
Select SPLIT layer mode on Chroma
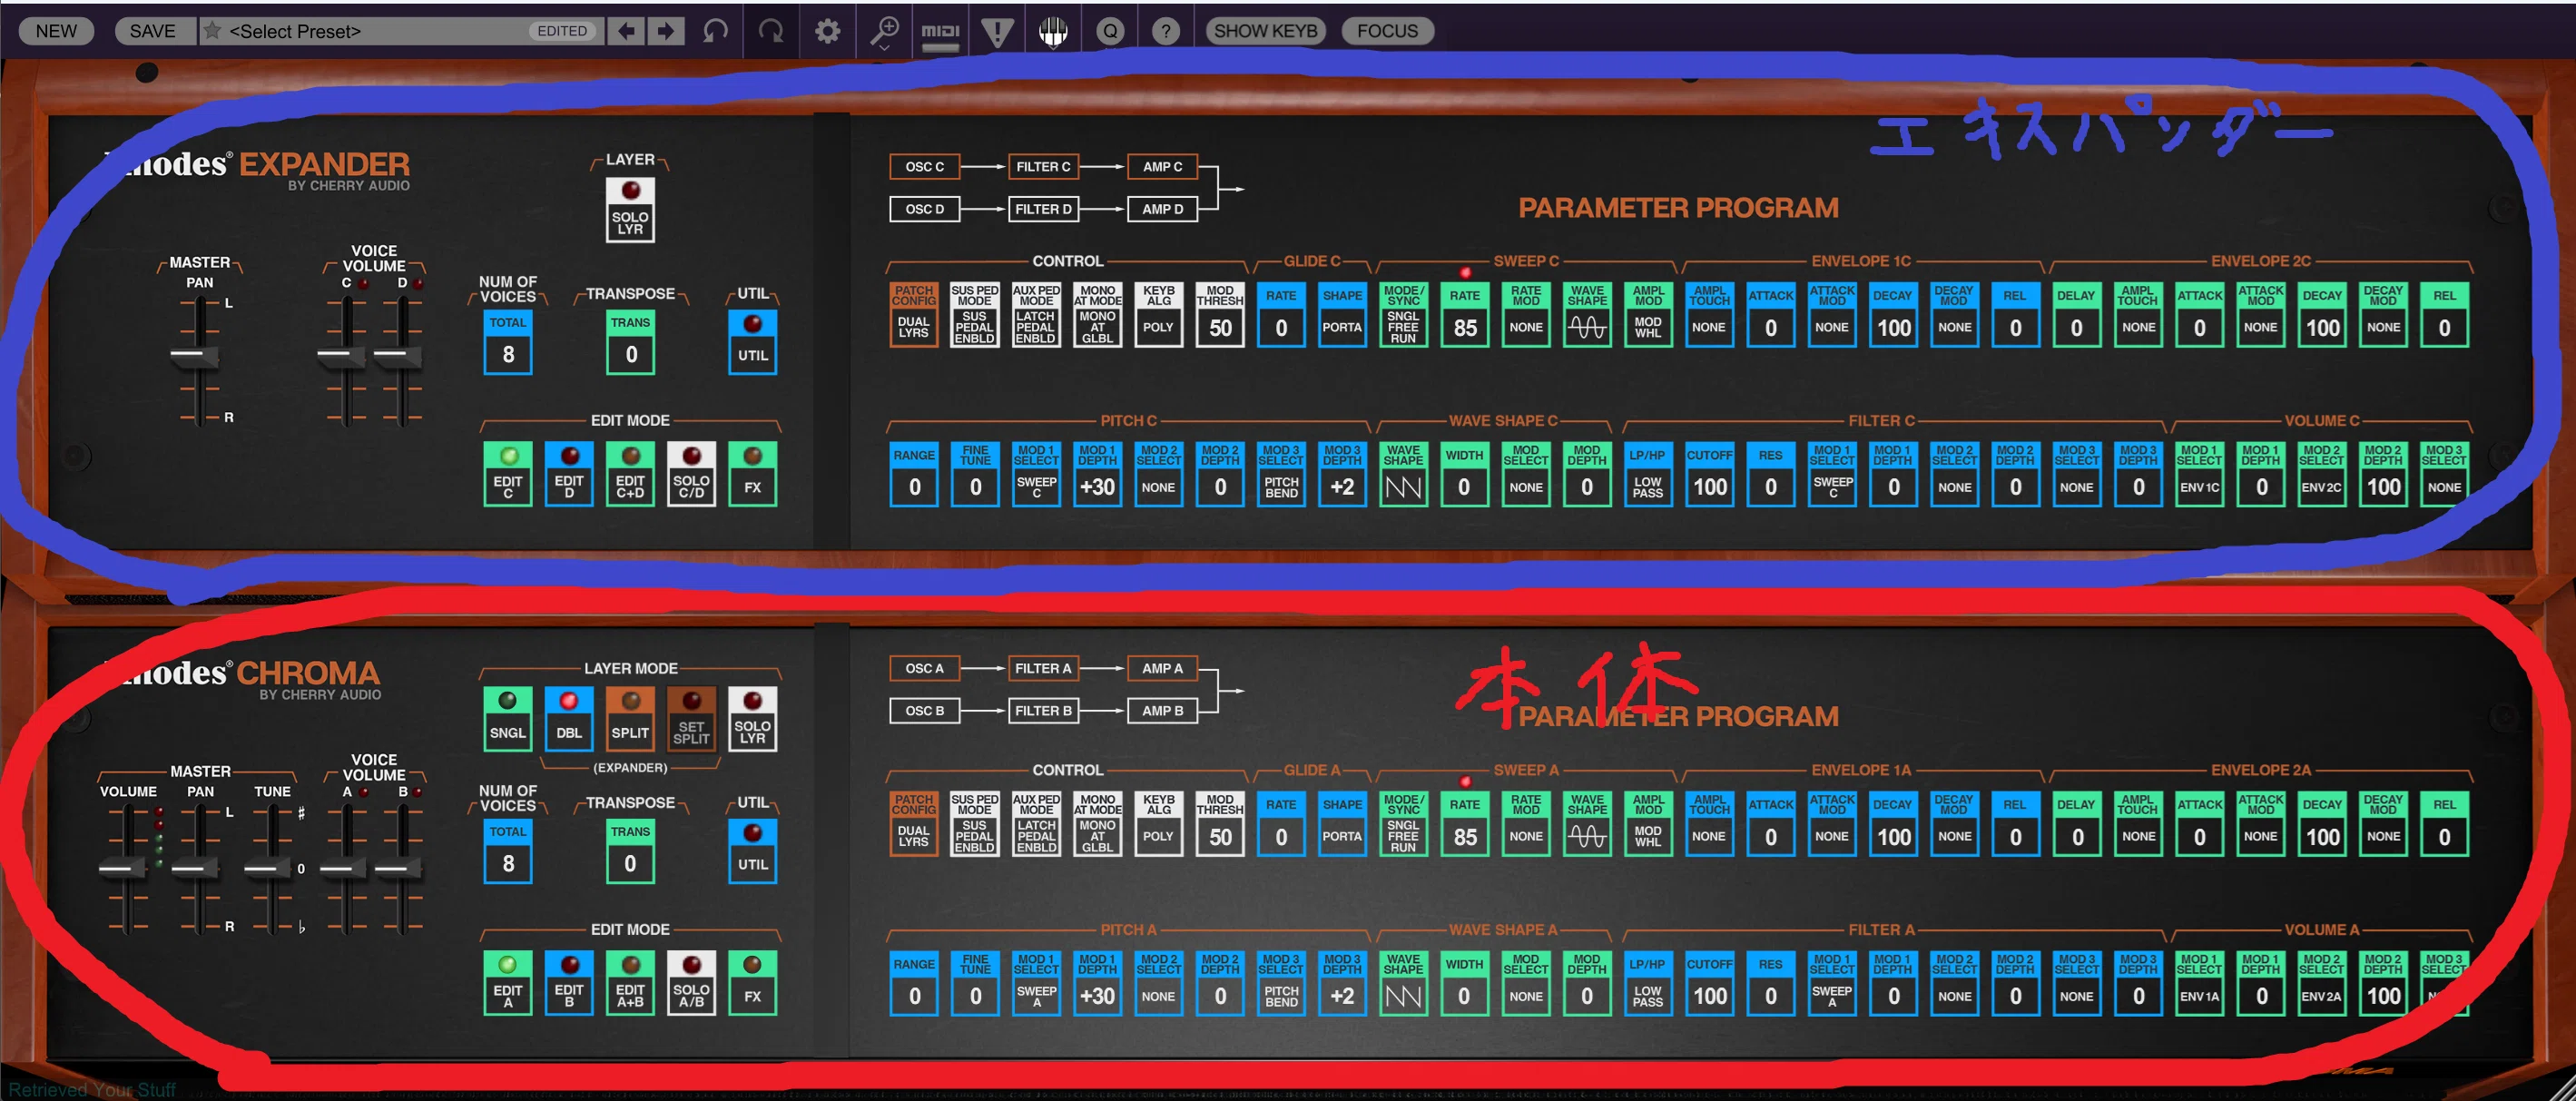[630, 718]
